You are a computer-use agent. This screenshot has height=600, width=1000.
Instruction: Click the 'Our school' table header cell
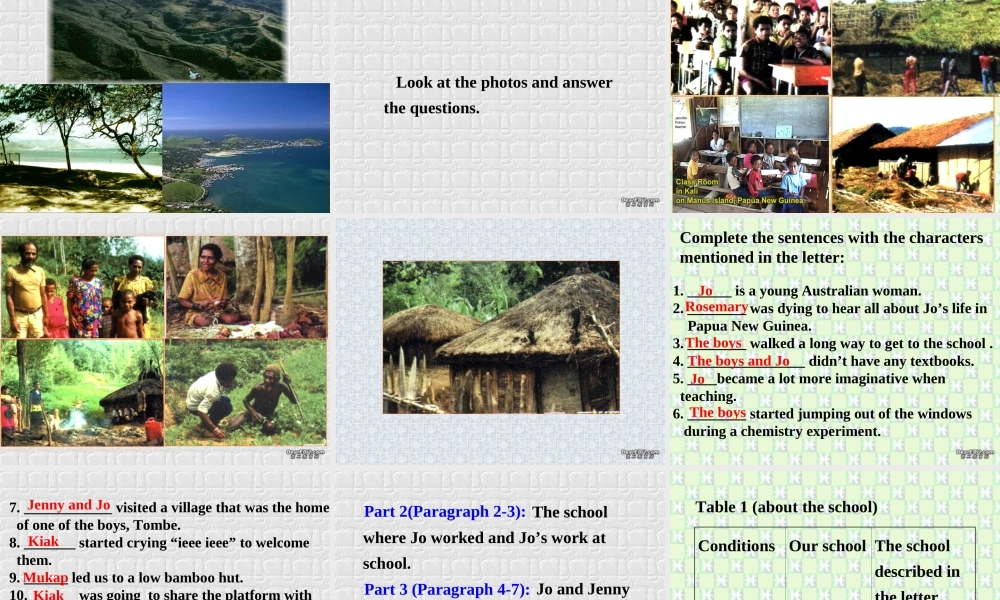pyautogui.click(x=828, y=564)
